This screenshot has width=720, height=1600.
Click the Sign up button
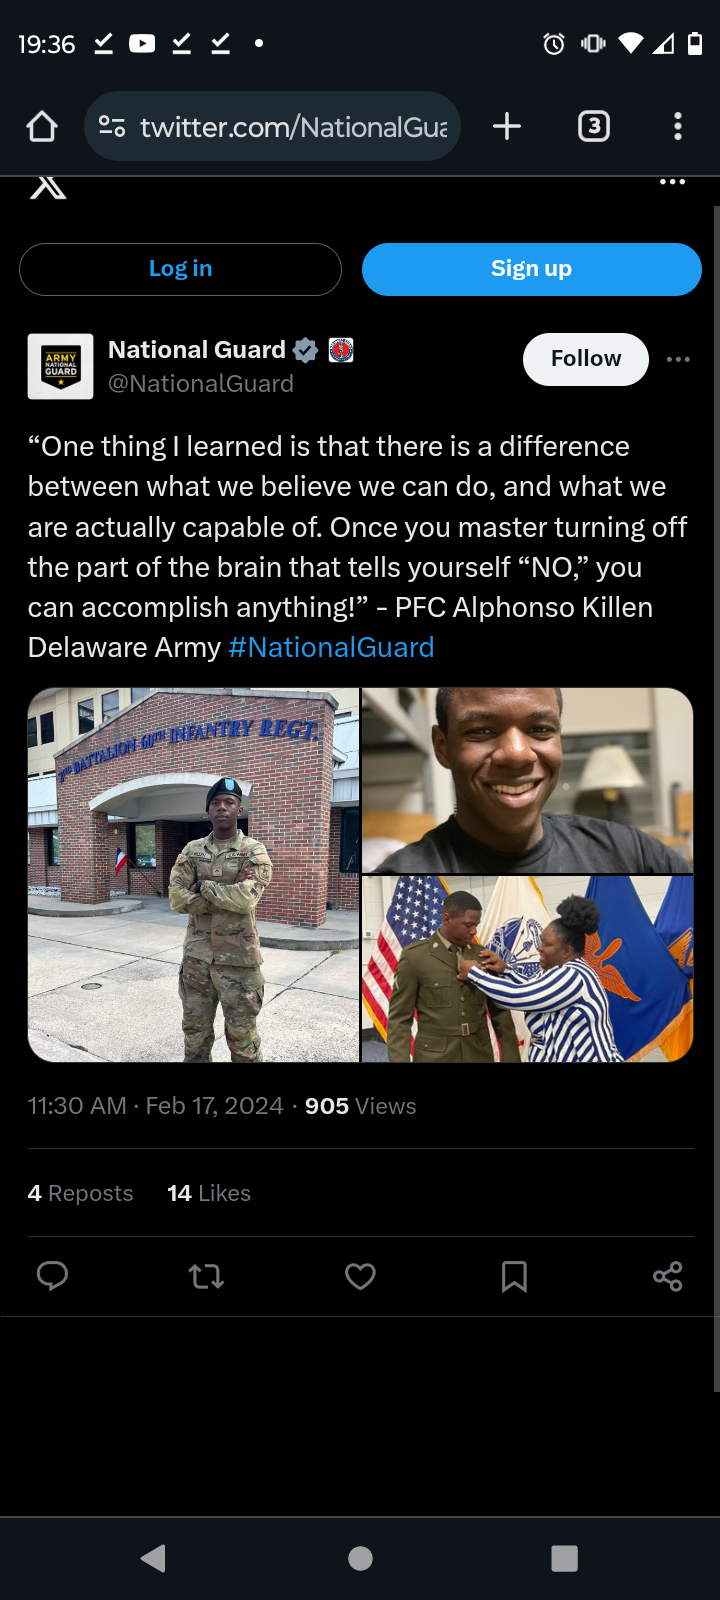[532, 269]
